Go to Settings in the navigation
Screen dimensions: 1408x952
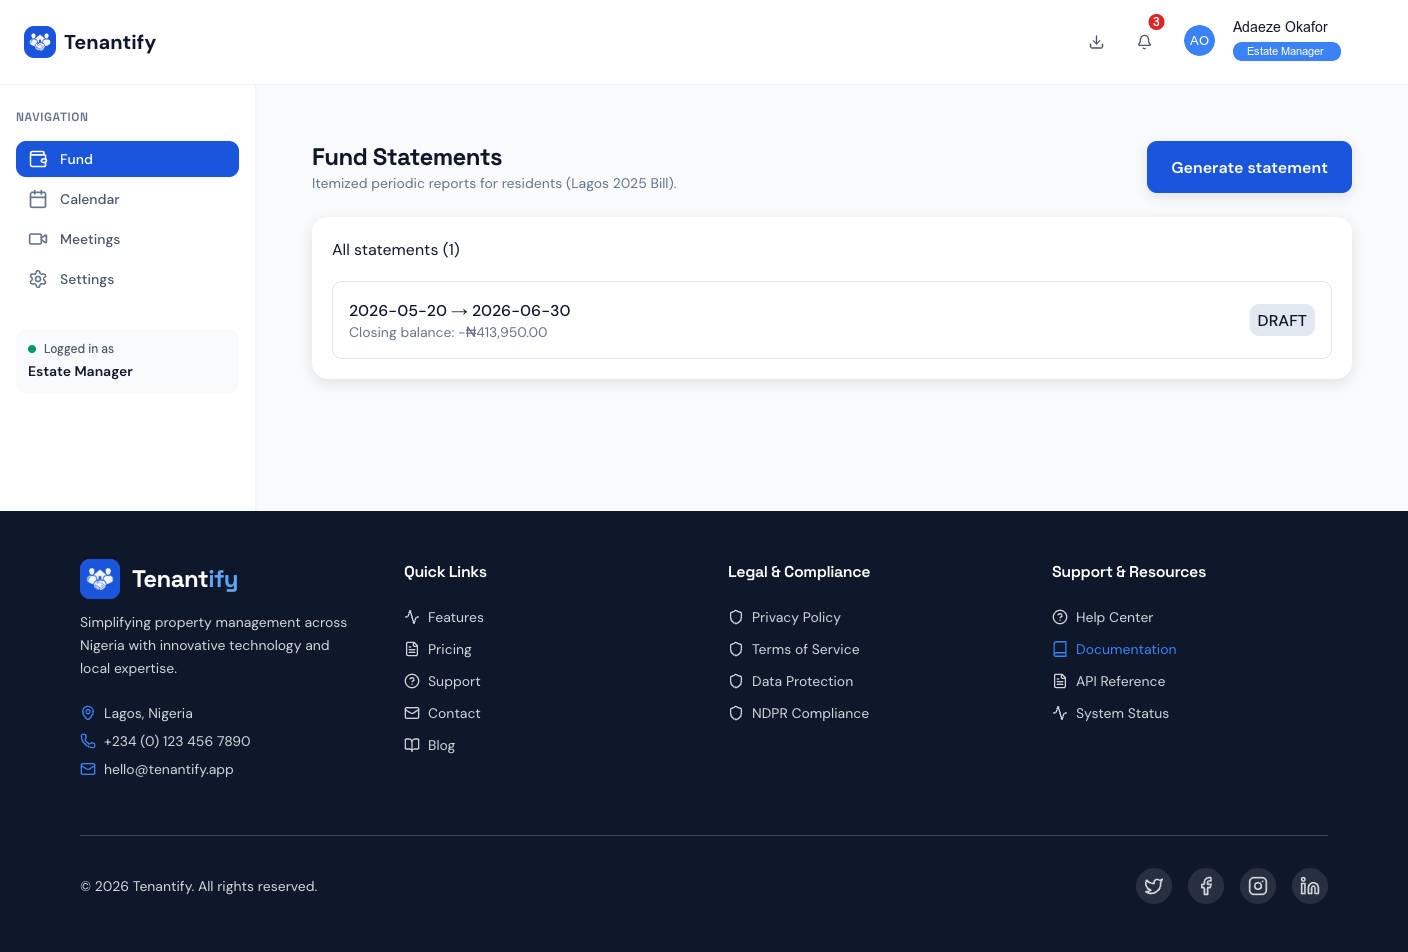coord(127,279)
